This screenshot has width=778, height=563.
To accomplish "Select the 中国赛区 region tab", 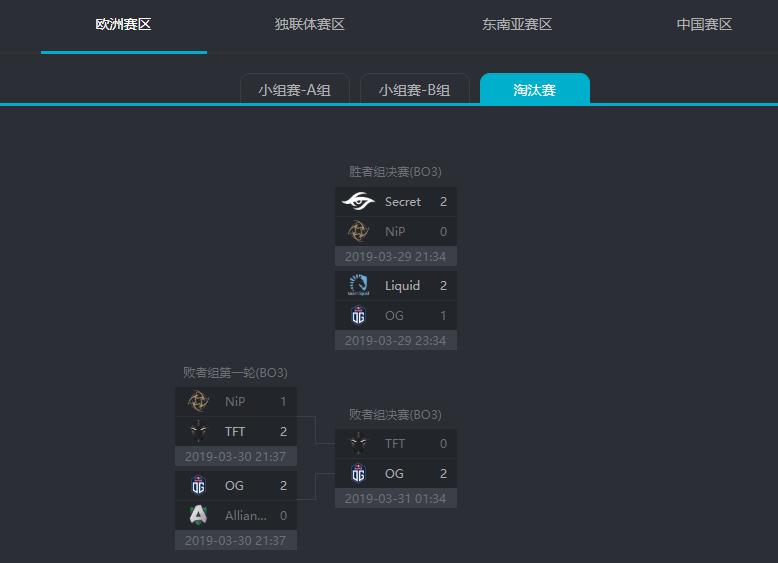I will 704,25.
